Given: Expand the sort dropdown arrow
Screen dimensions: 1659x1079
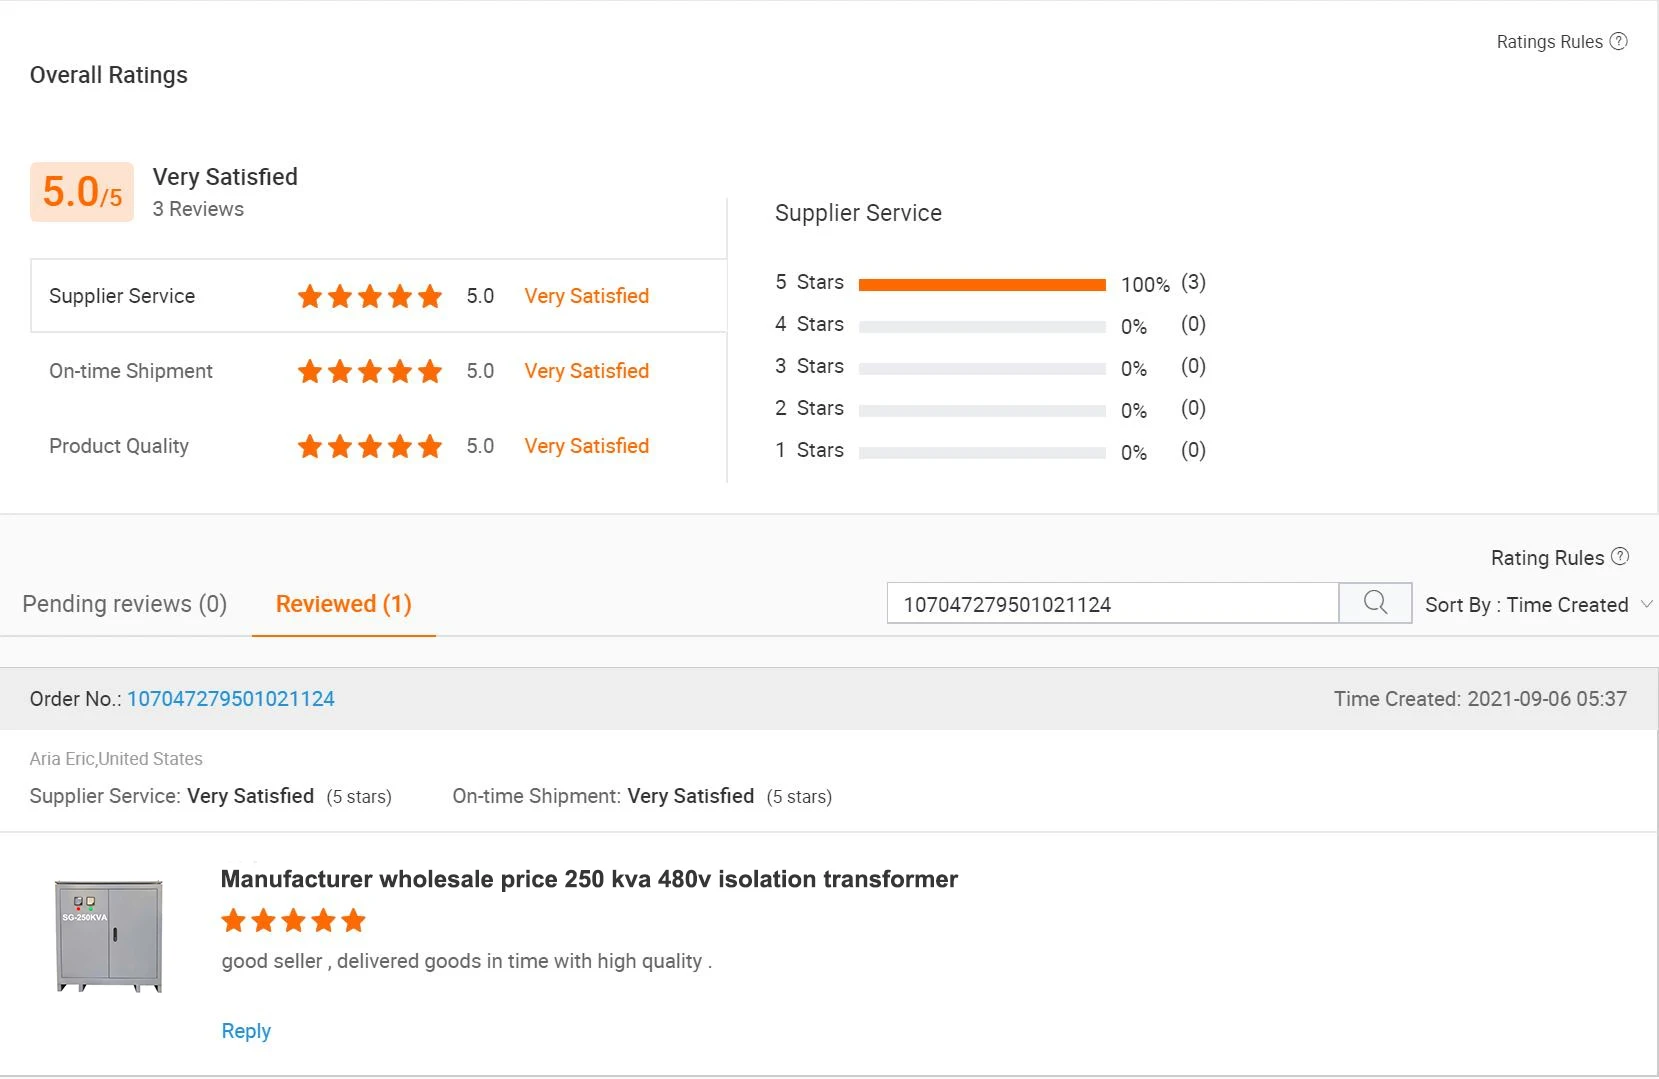Looking at the screenshot, I should [1646, 604].
